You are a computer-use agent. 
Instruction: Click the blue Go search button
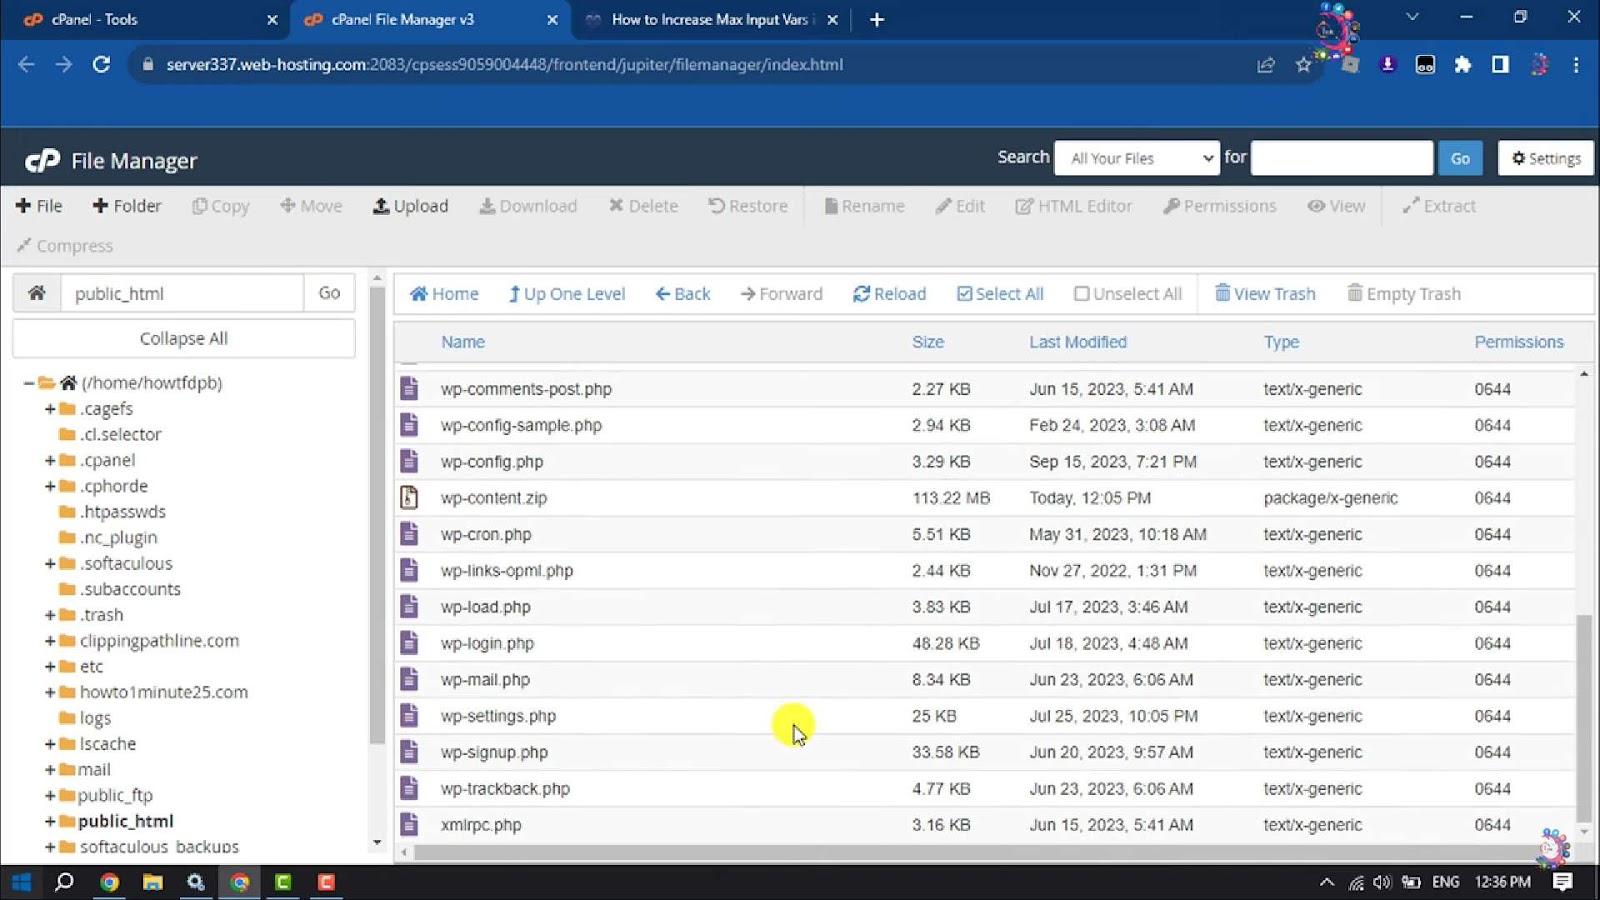coord(1460,158)
